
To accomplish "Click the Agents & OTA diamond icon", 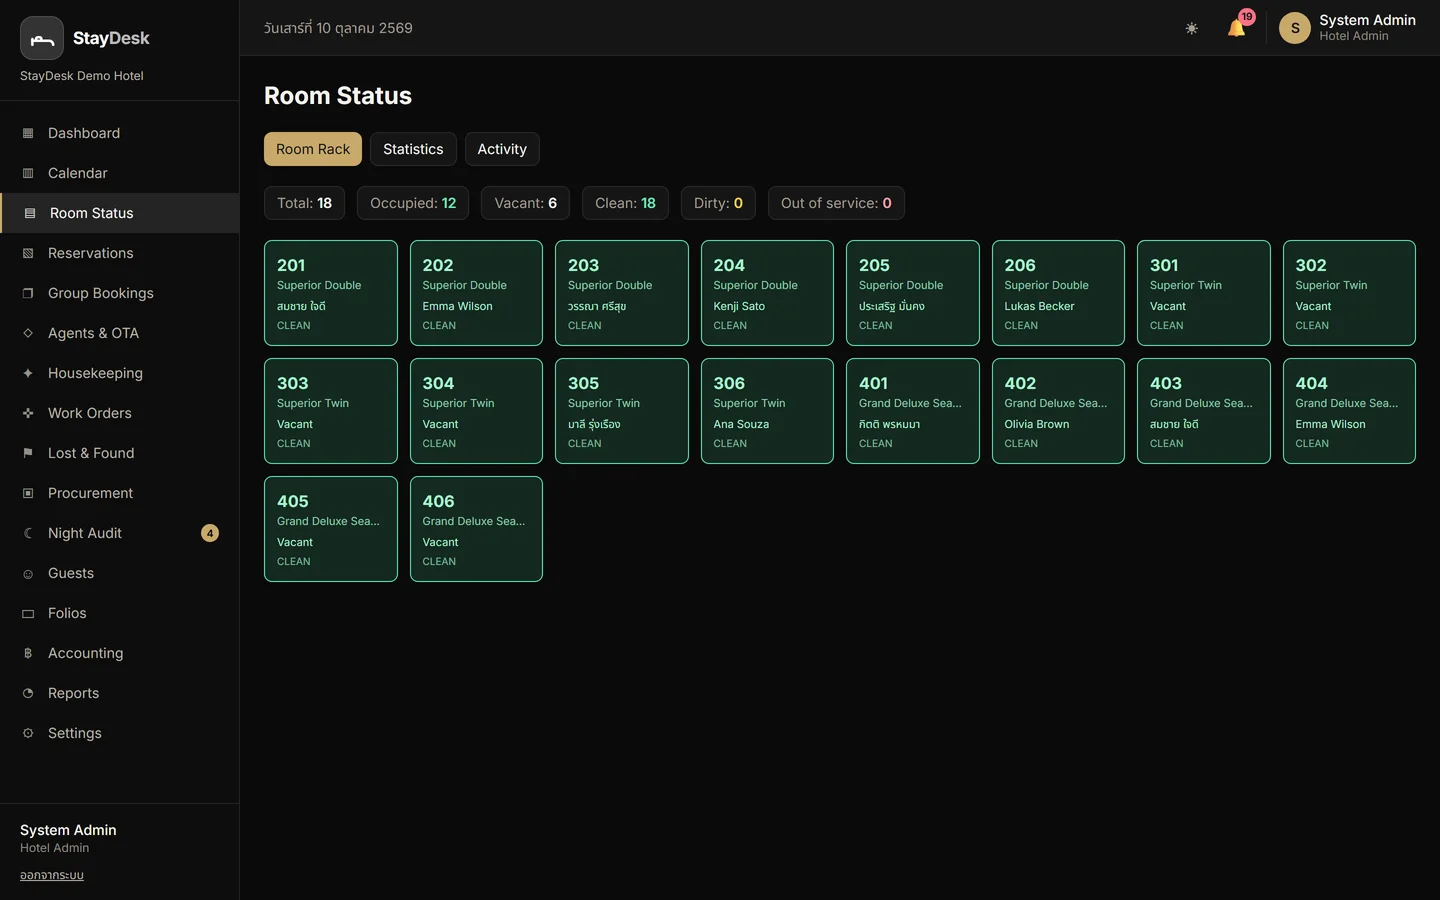I will pyautogui.click(x=28, y=333).
